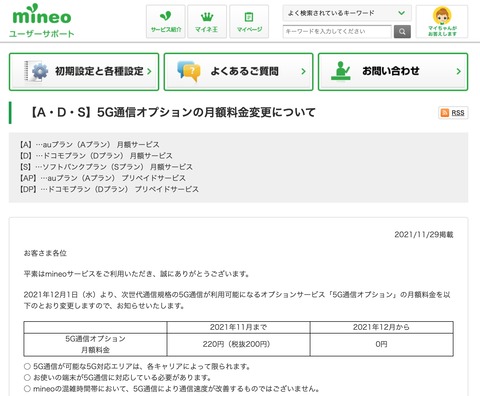Click the RSS text link
The width and height of the screenshot is (480, 396).
coord(458,113)
